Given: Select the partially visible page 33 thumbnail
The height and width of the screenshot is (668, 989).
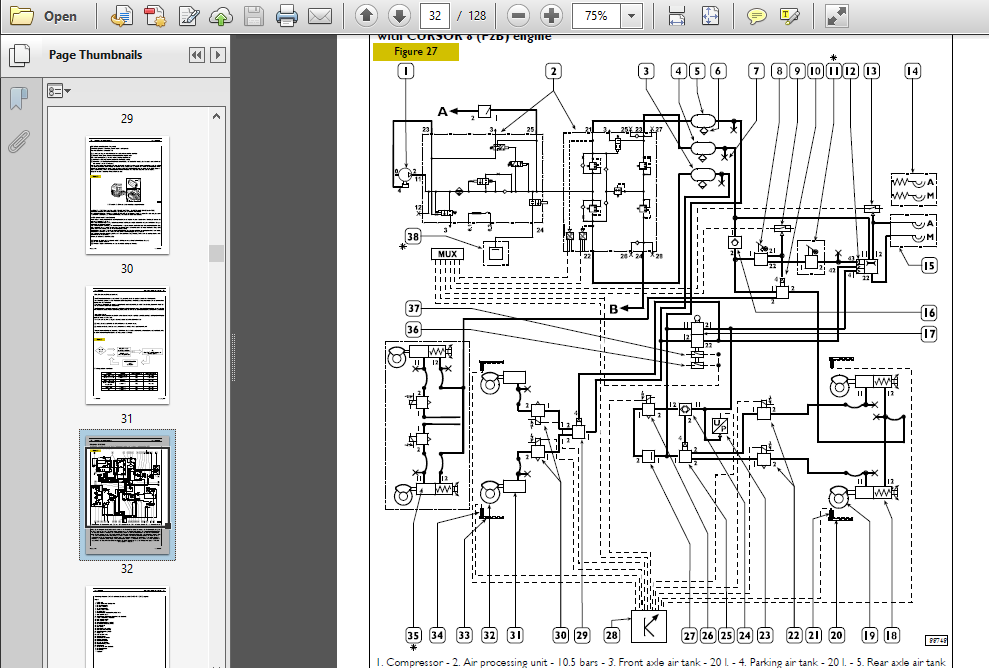Looking at the screenshot, I should coord(127,627).
